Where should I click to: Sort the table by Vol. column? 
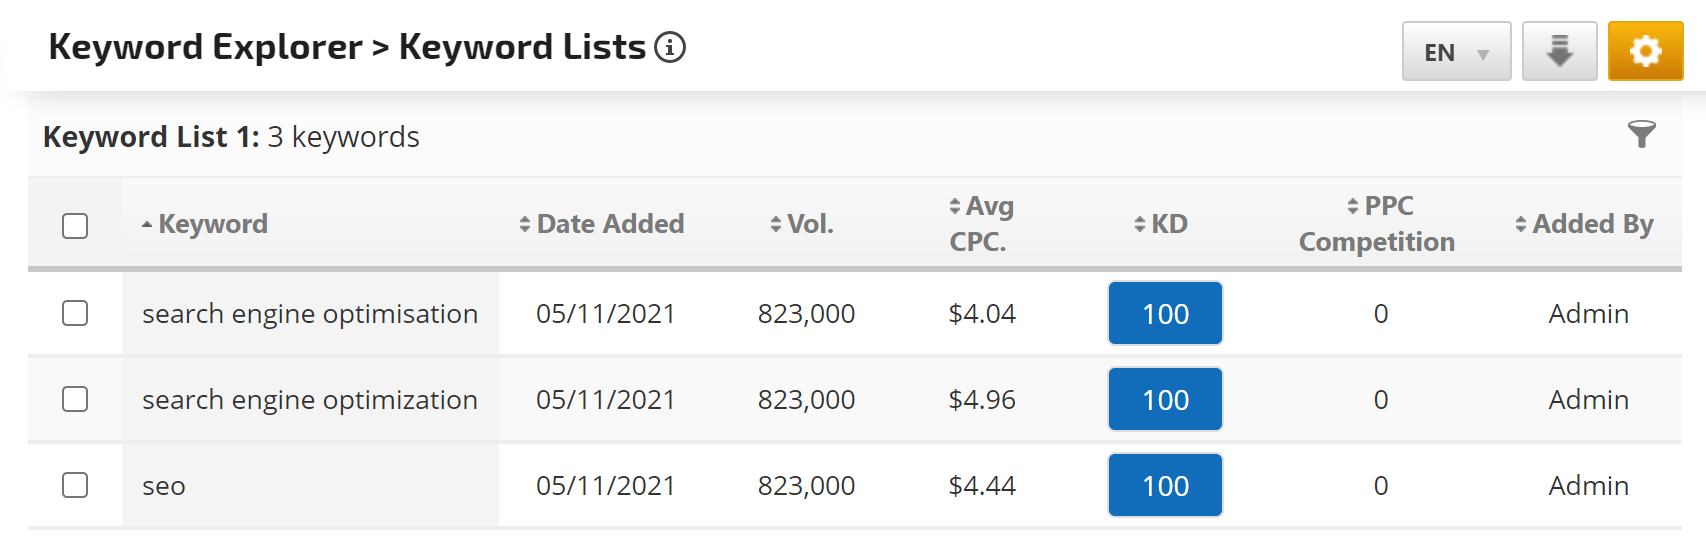pyautogui.click(x=802, y=224)
